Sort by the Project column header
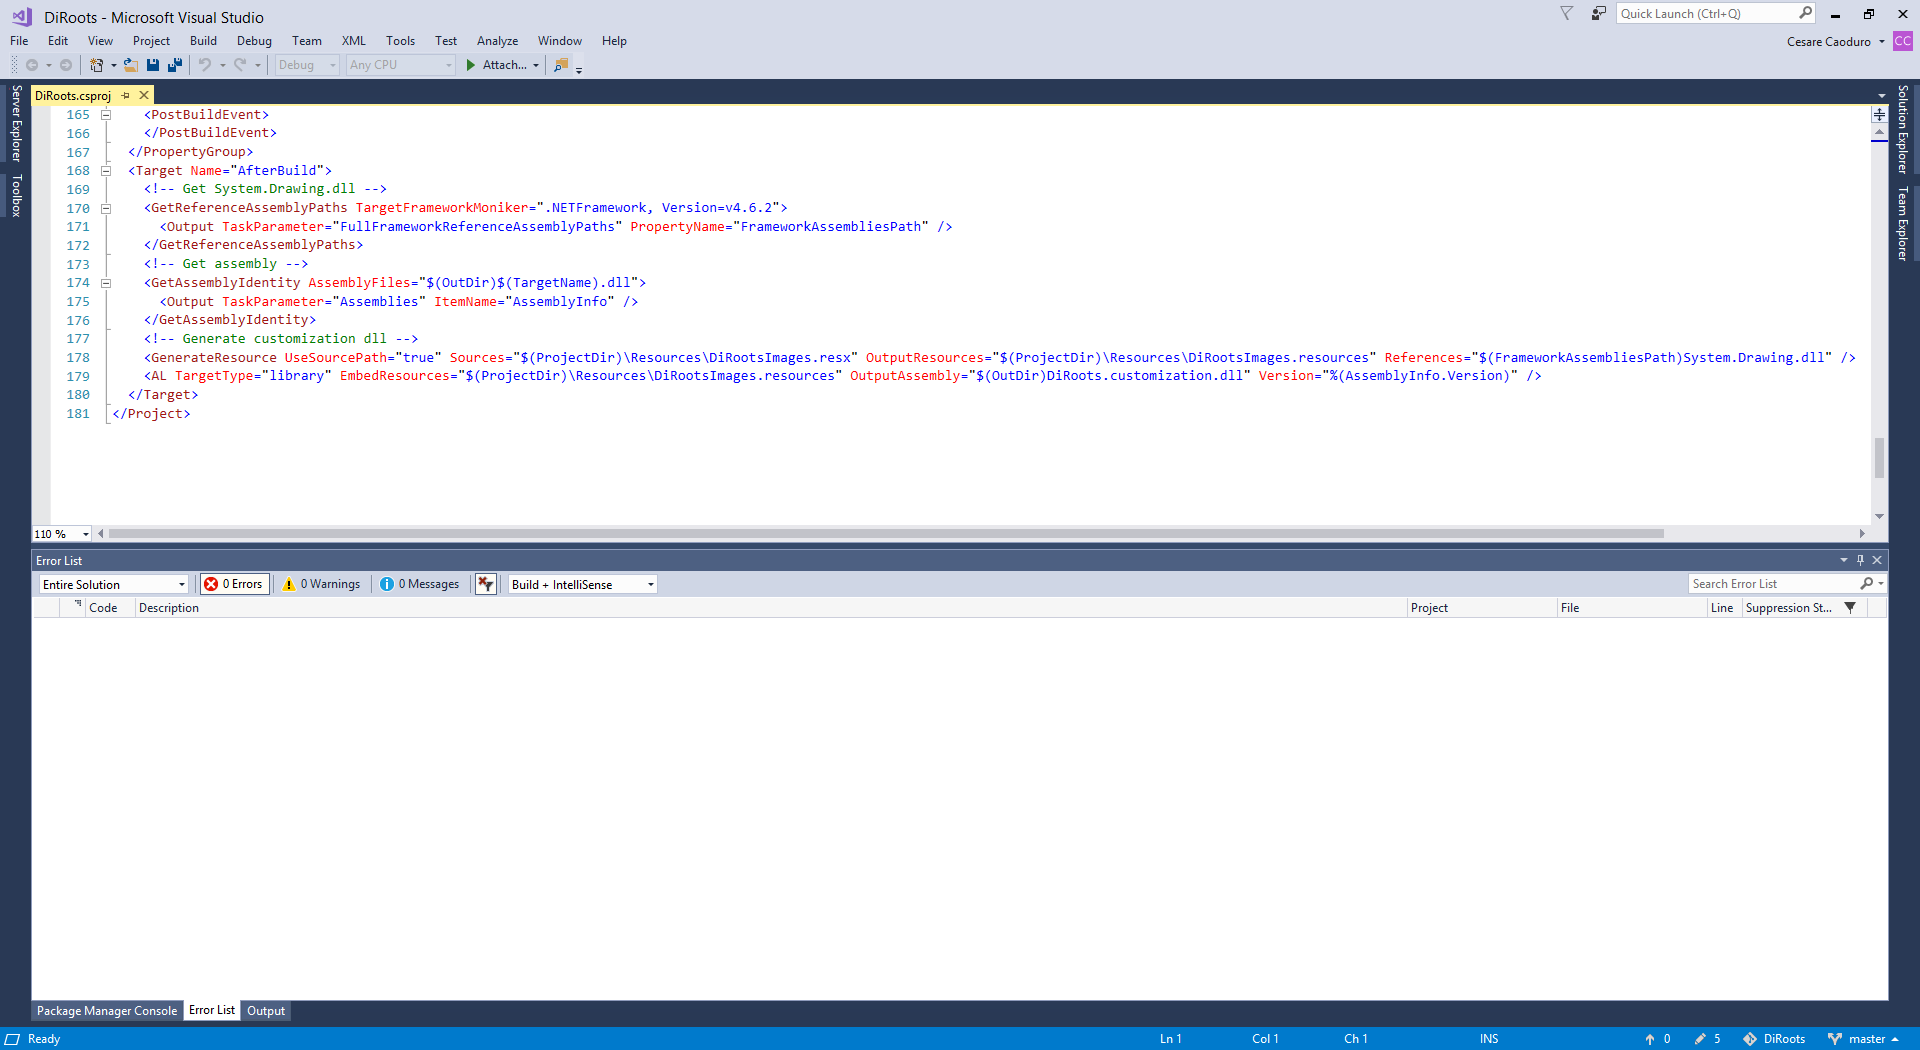 [1481, 608]
